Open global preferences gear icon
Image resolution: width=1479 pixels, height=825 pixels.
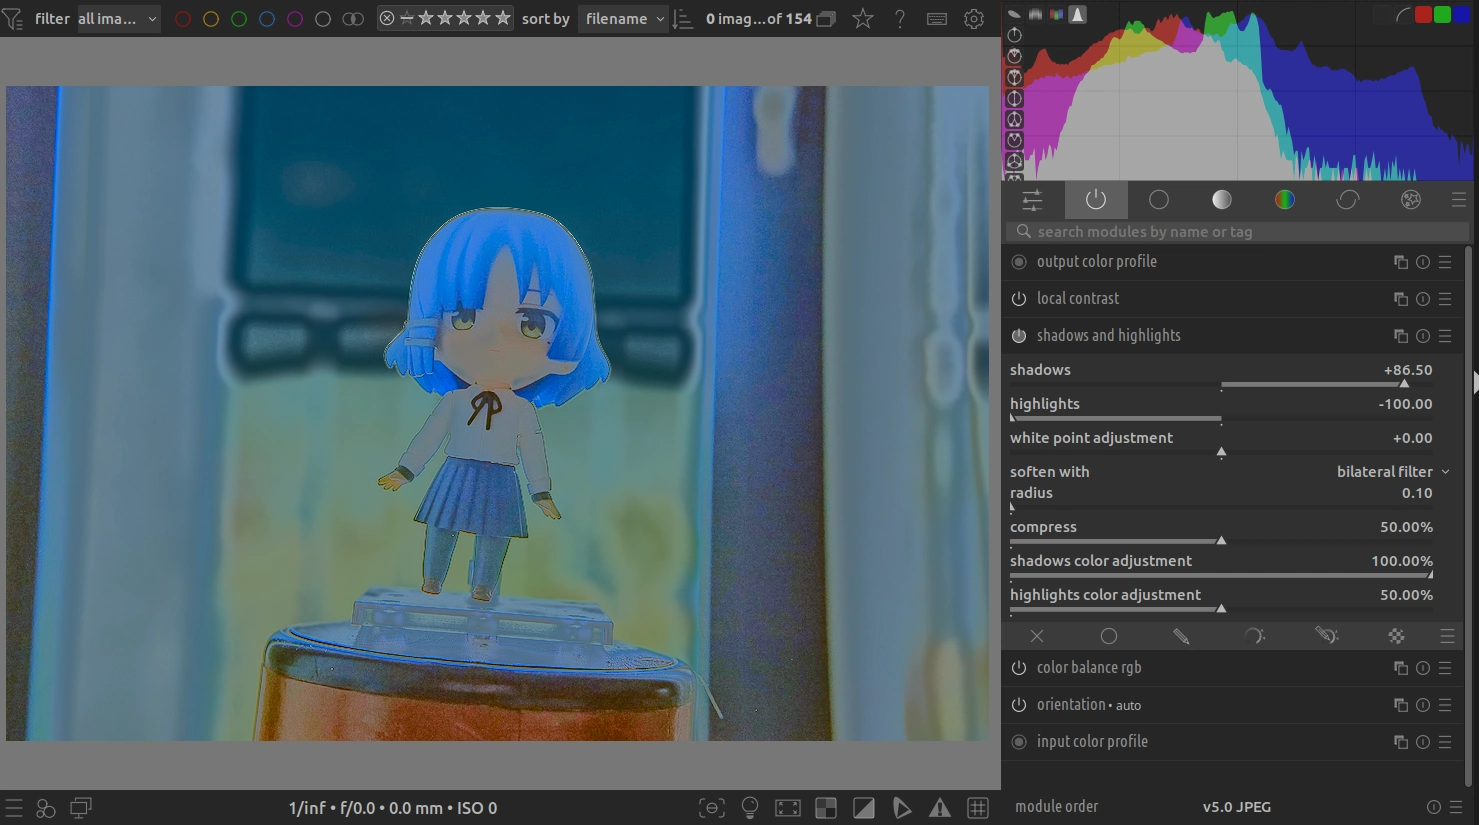[x=974, y=19]
